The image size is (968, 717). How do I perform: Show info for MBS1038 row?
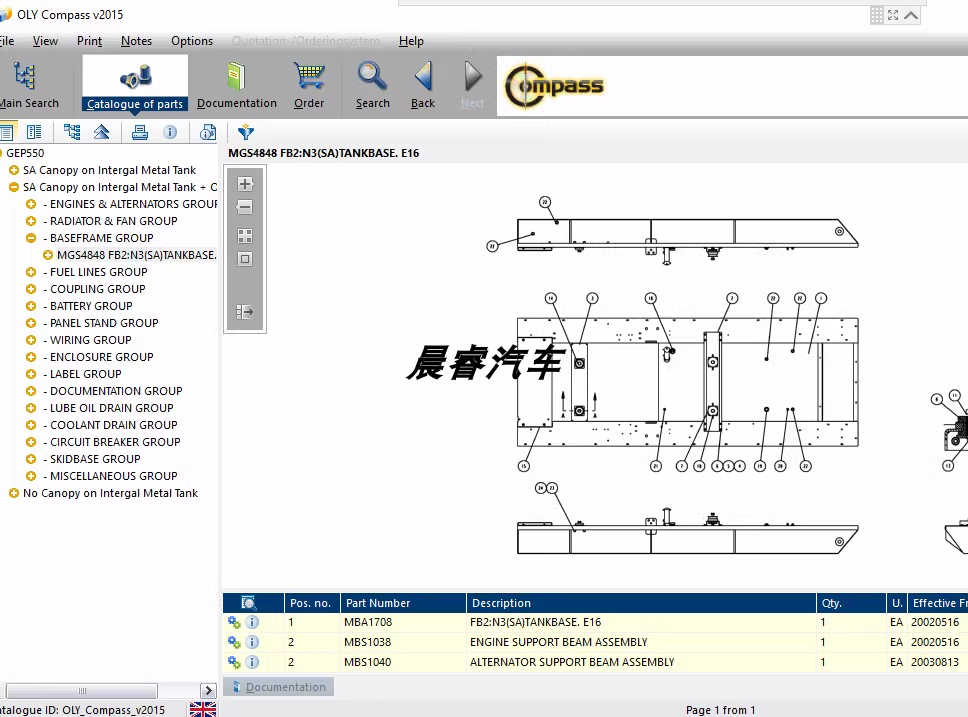252,642
